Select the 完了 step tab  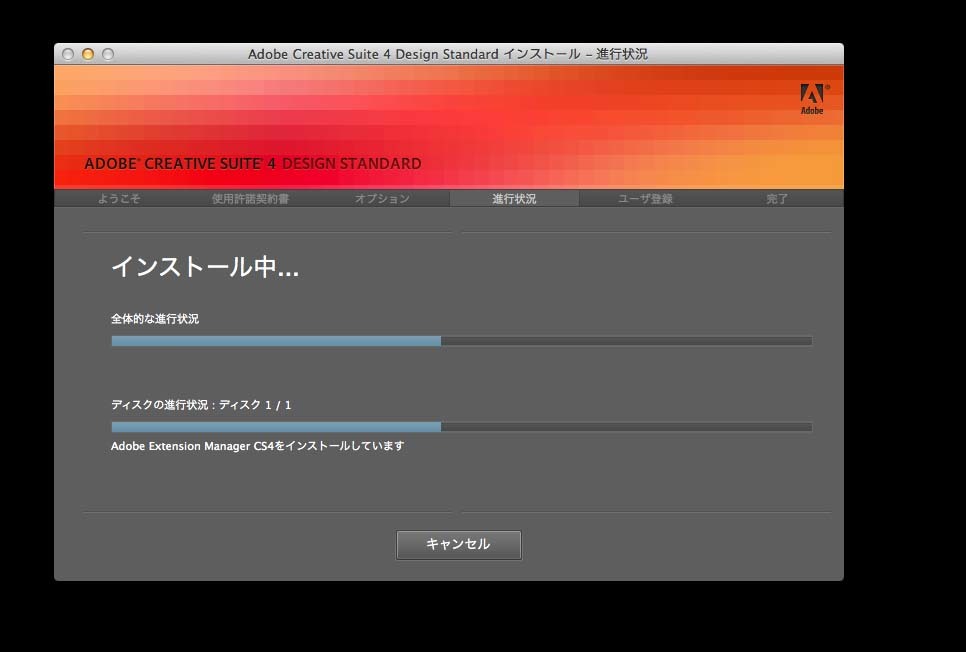pos(777,198)
